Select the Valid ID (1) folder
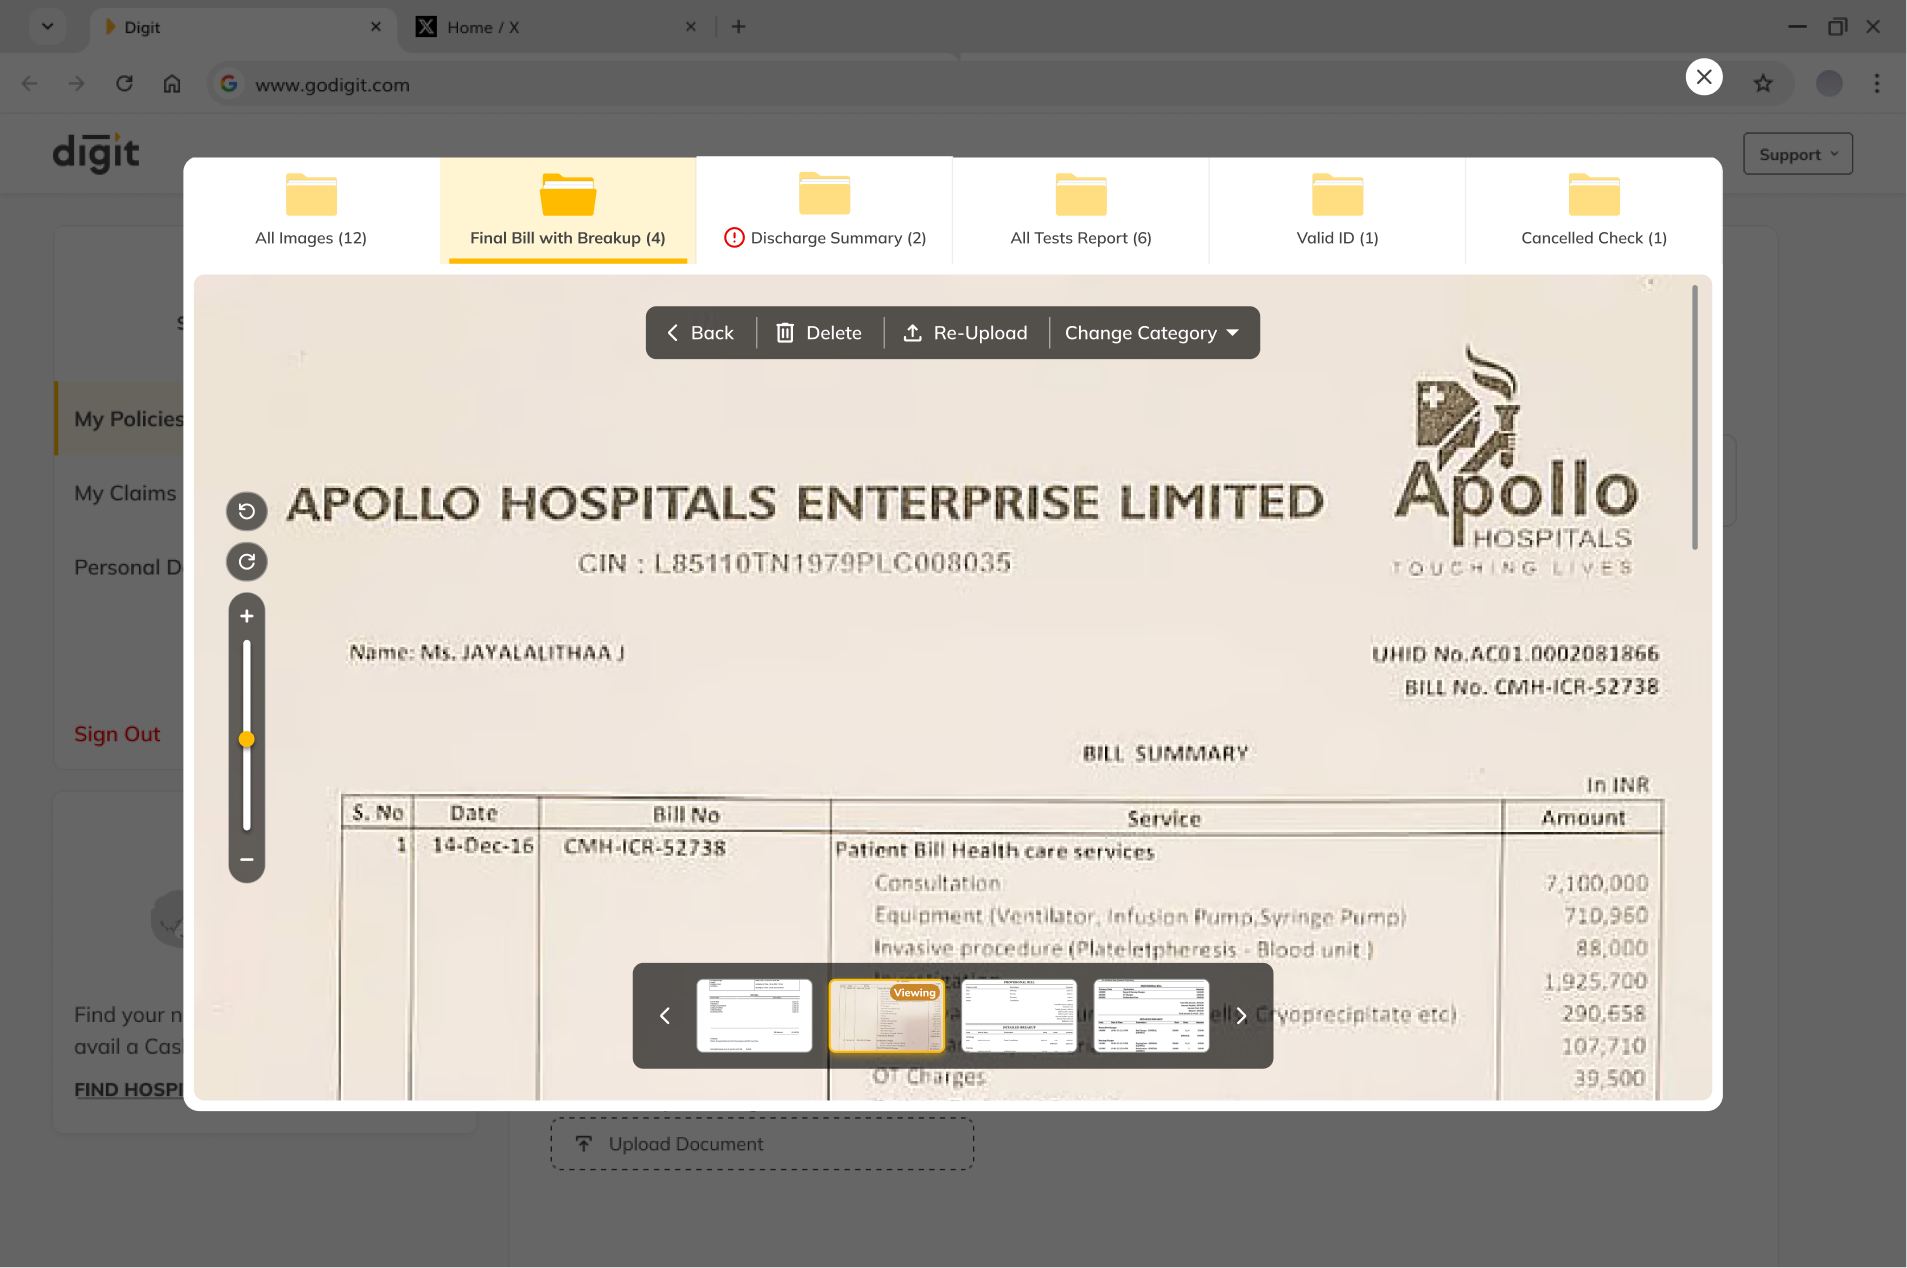Screen dimensions: 1907x1268 1337,211
